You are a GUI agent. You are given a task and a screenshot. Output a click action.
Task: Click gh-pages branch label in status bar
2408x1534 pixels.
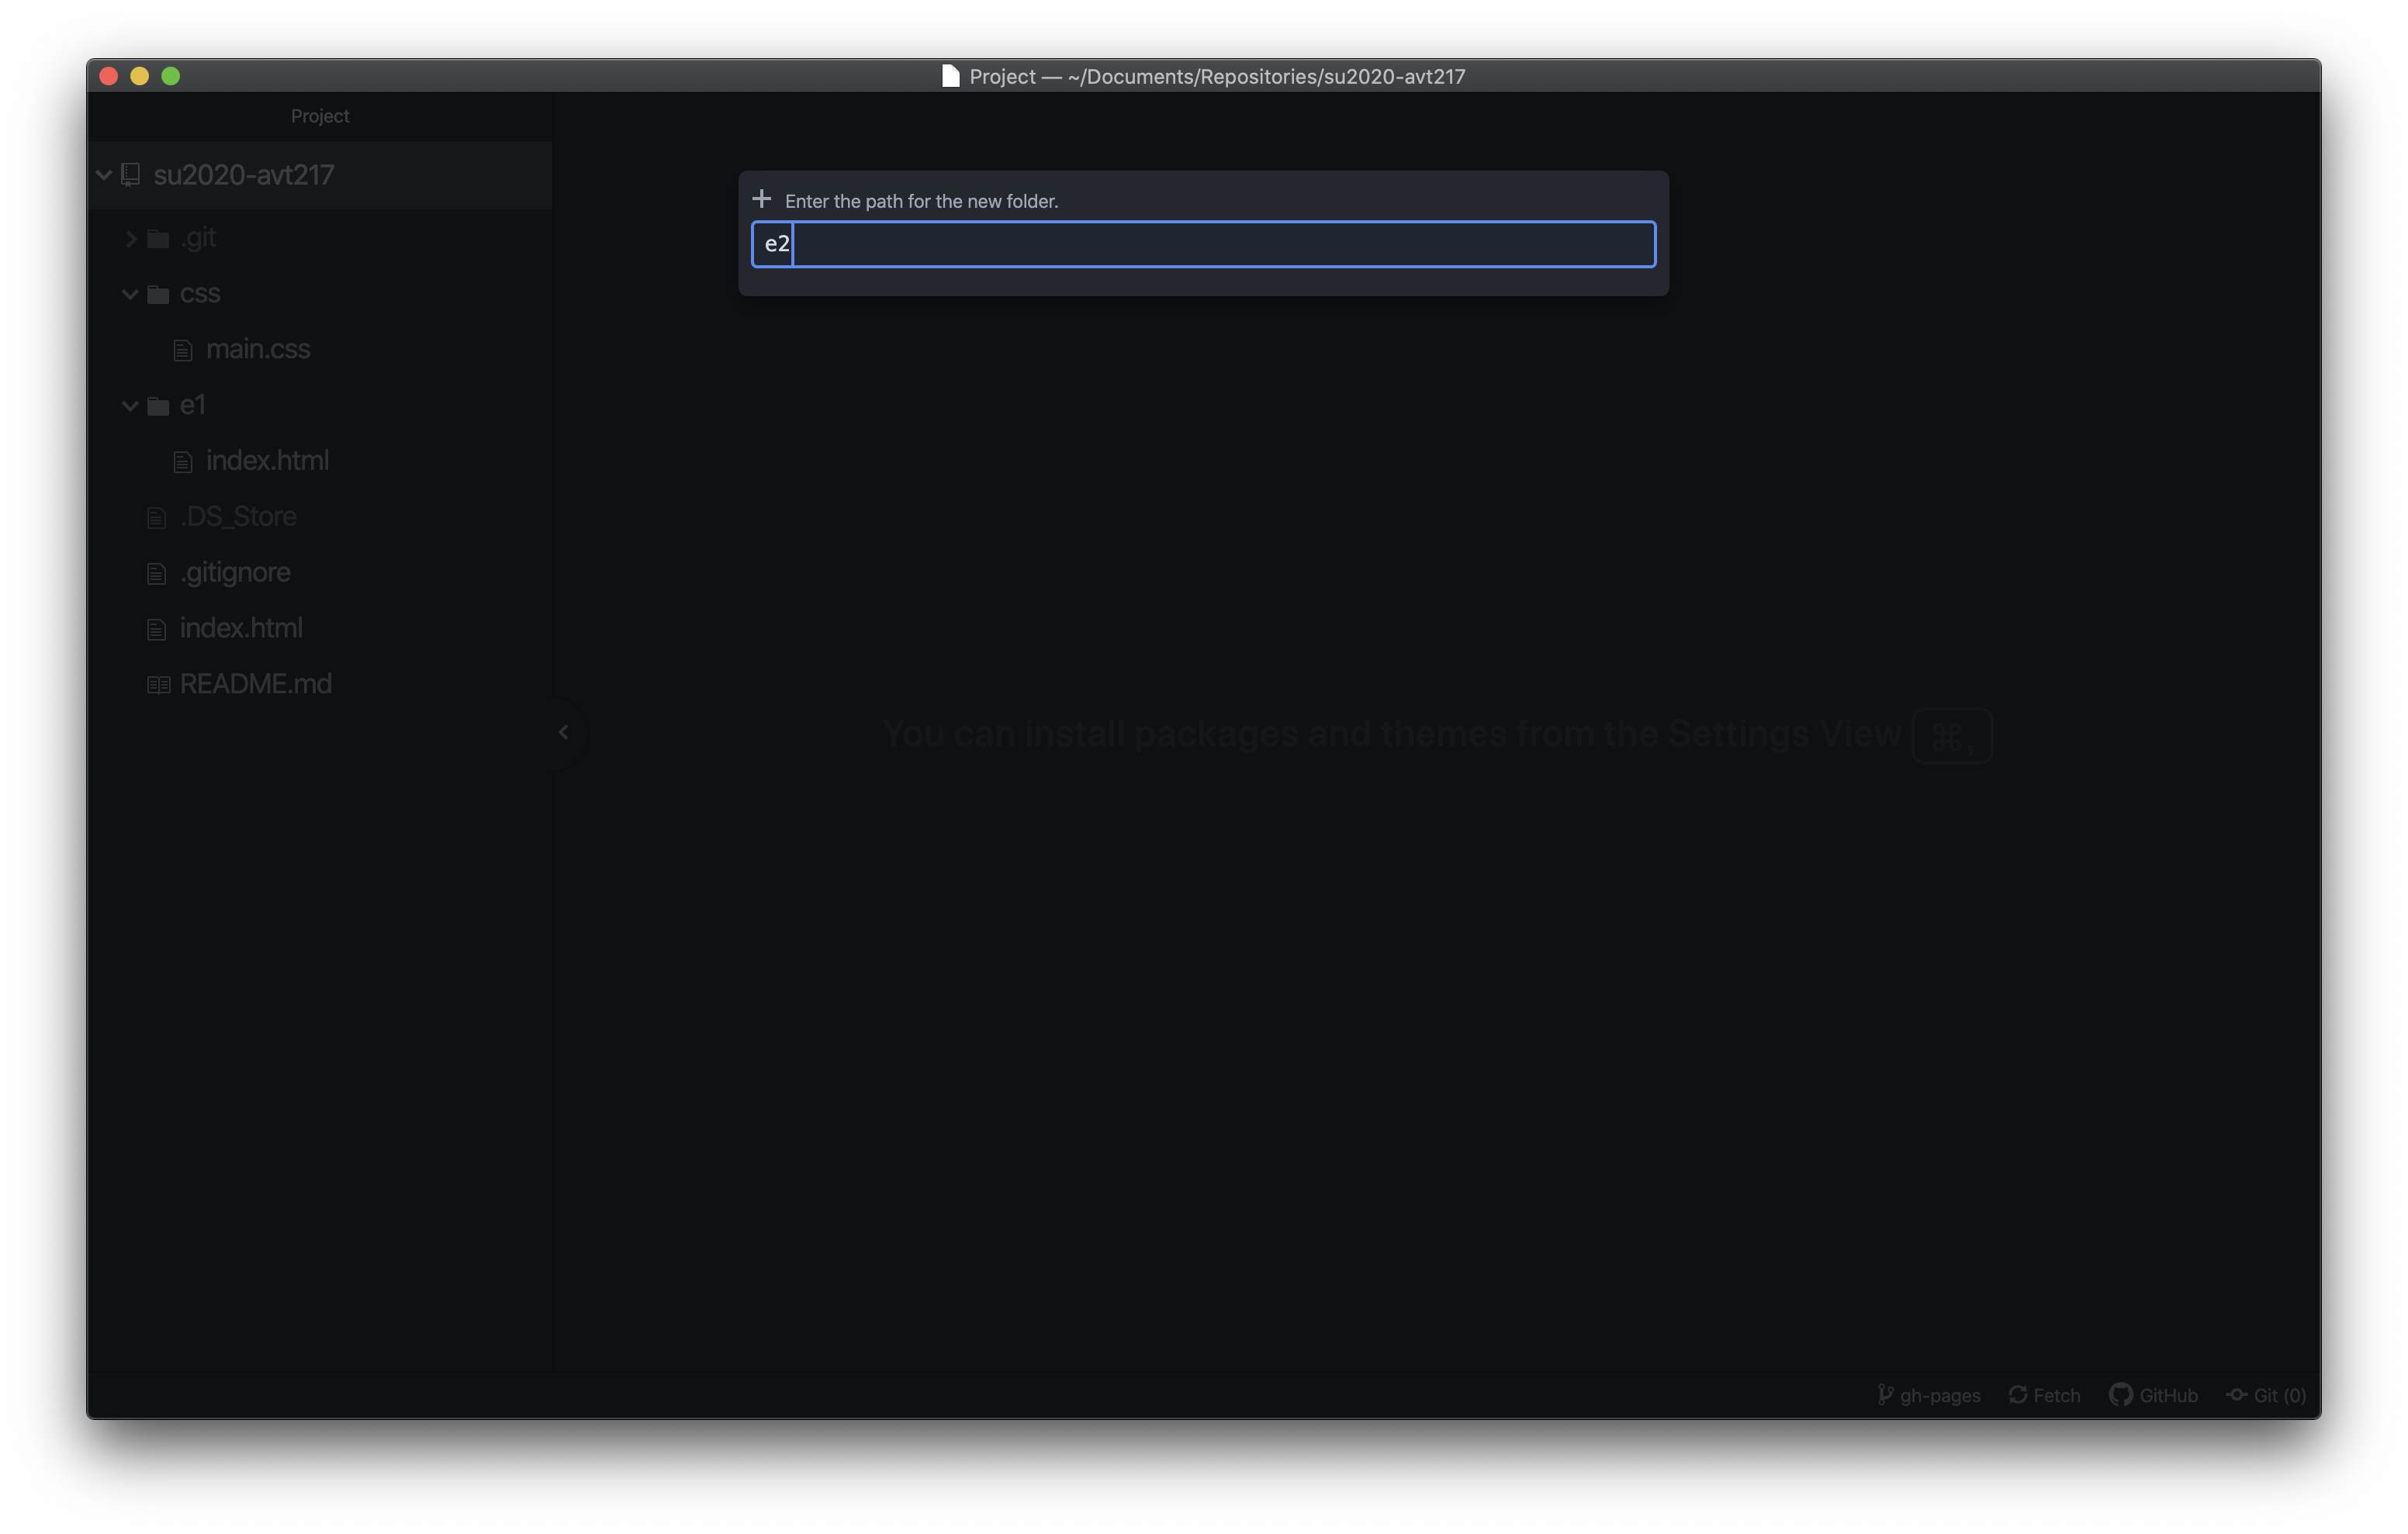pos(1927,1395)
